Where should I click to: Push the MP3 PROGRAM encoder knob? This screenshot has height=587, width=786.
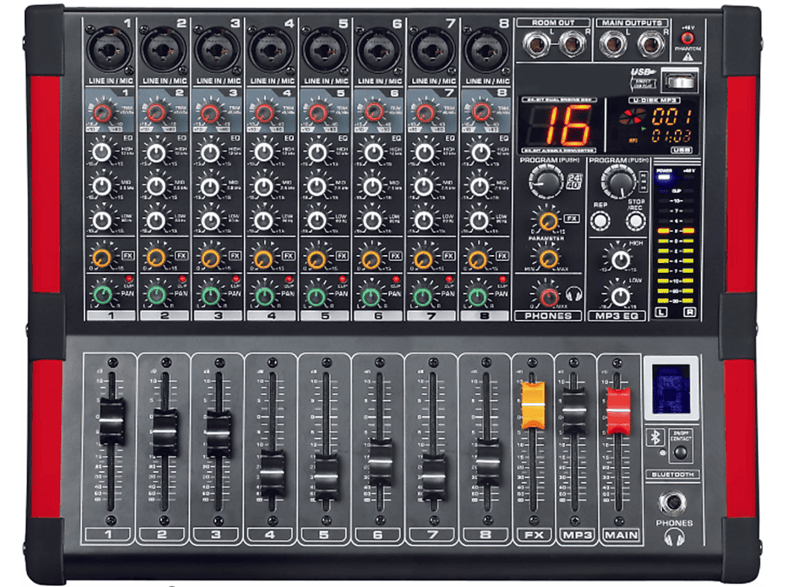click(x=619, y=181)
